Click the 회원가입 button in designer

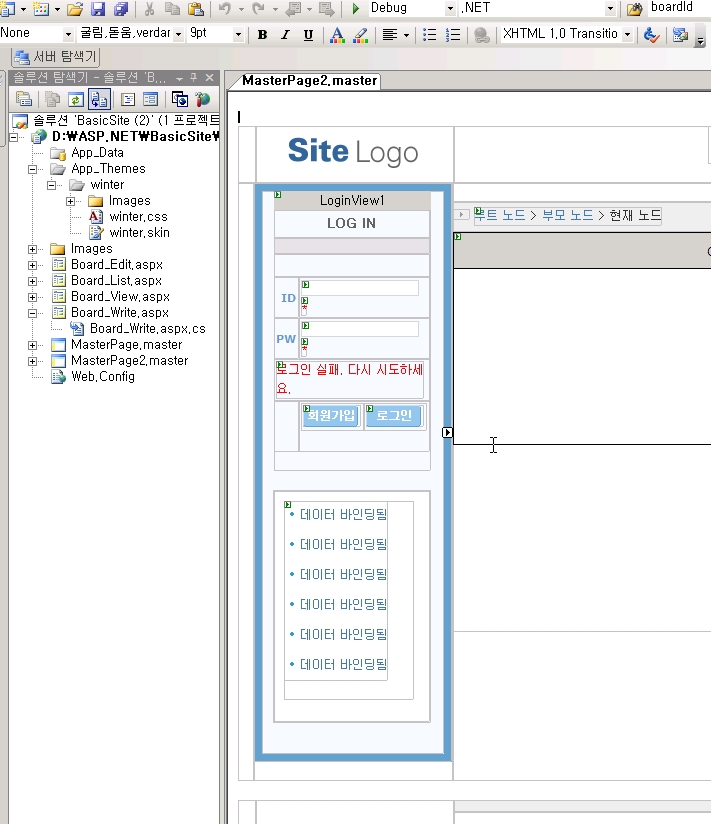pos(331,416)
